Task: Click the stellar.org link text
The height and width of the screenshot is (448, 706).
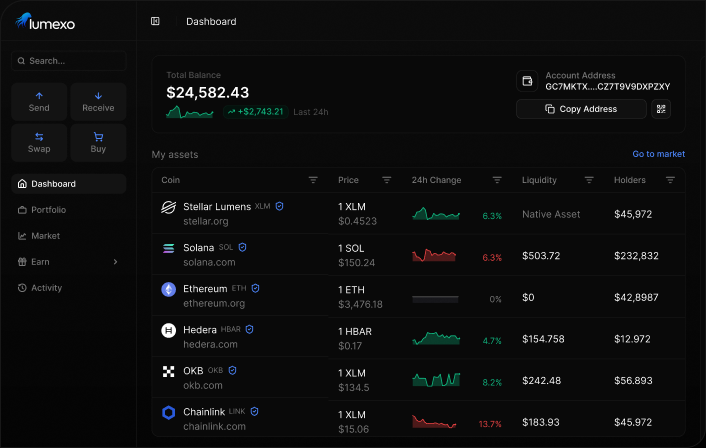Action: coord(206,222)
